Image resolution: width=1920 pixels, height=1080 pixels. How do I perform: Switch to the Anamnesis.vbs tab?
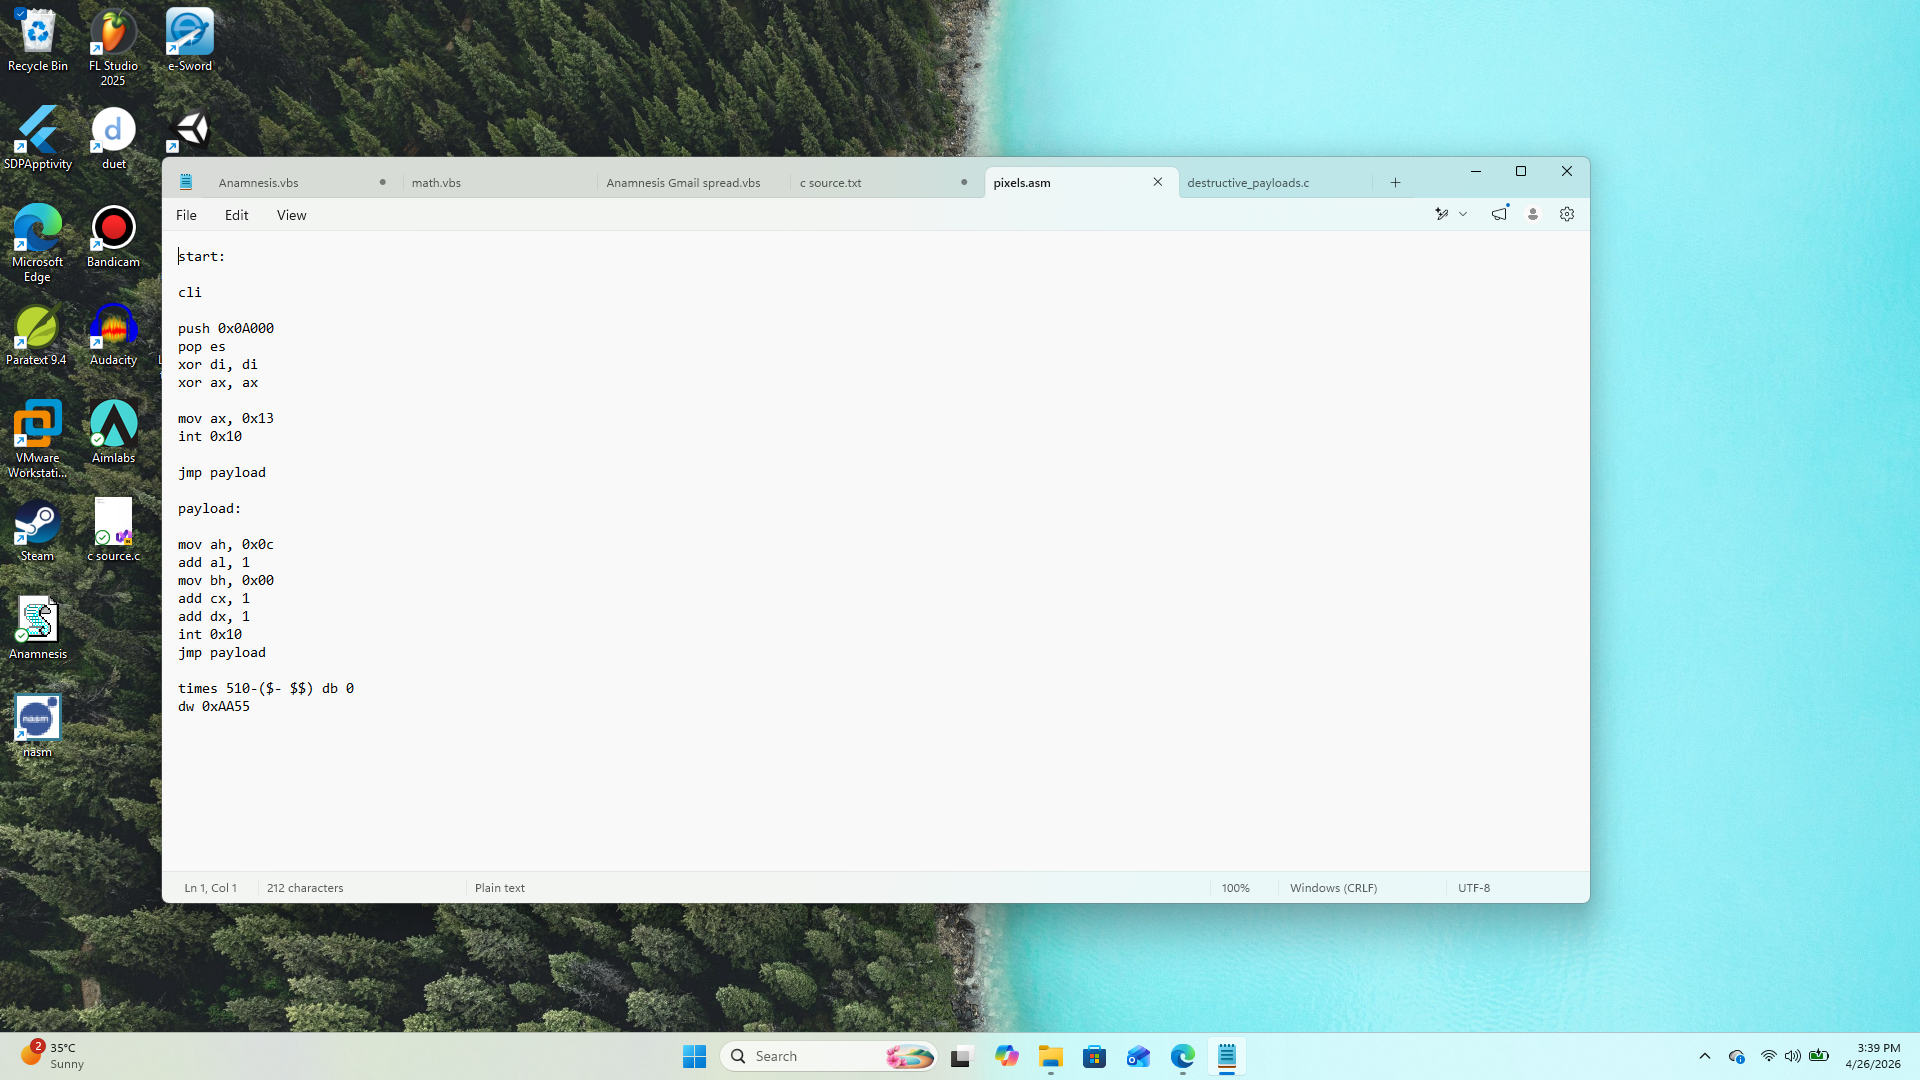259,183
